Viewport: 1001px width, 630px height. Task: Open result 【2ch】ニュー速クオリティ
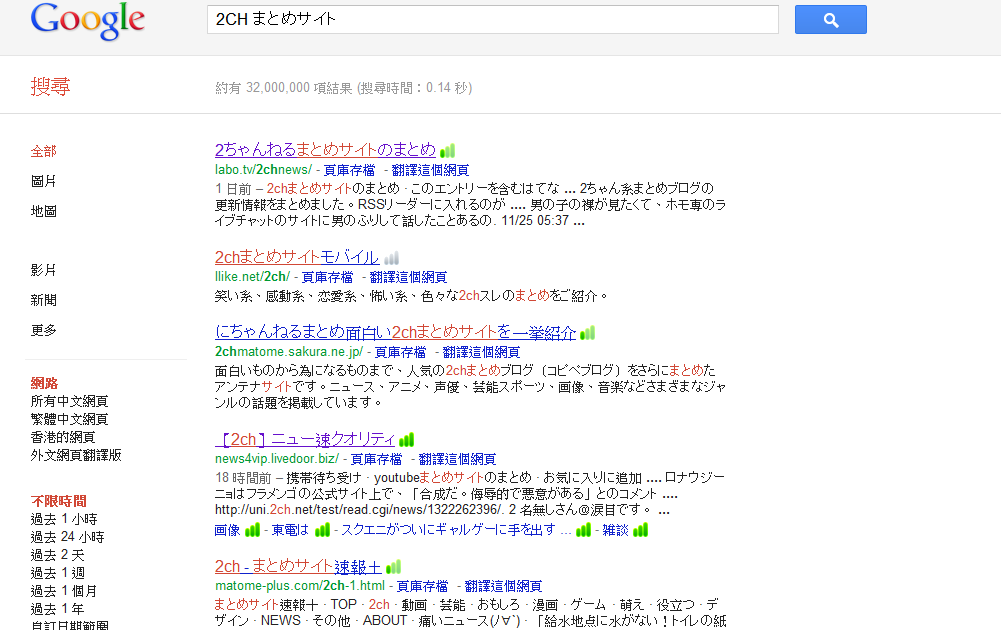(305, 439)
